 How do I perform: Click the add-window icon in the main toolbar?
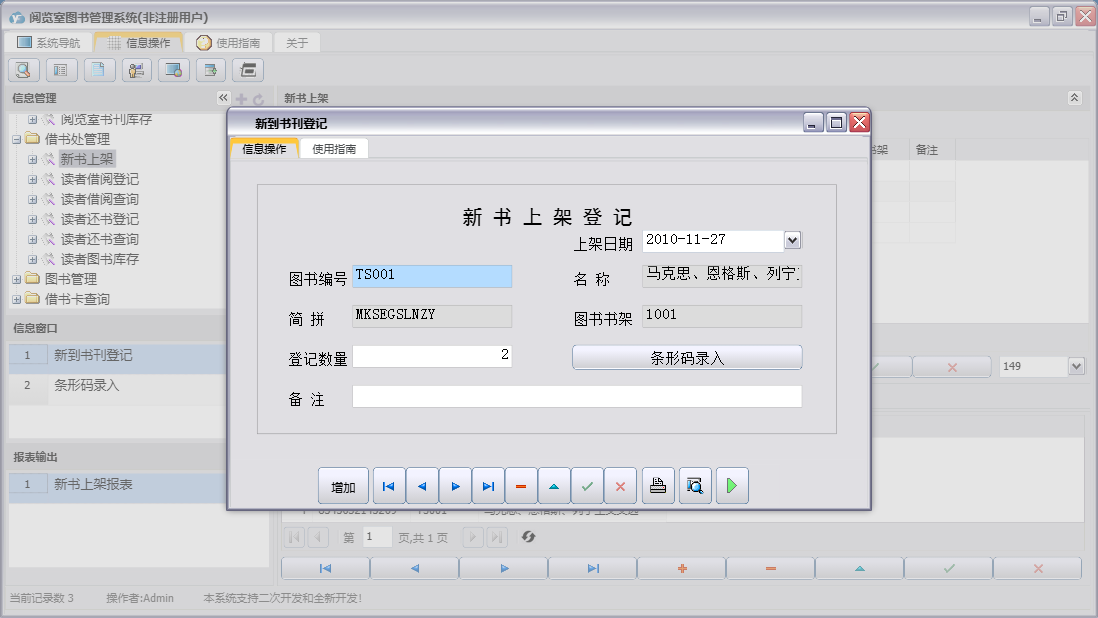click(210, 70)
